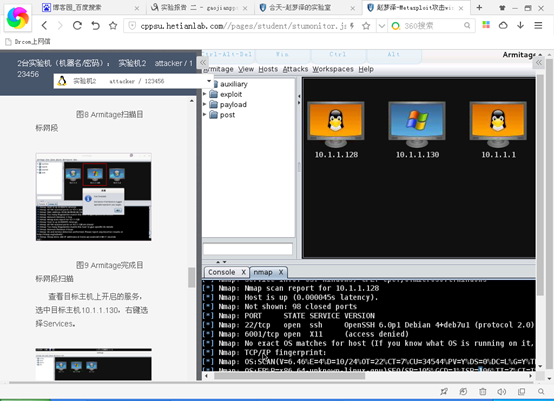Close the Console tab with X
Viewport: 554px width, 401px height.
[x=243, y=272]
